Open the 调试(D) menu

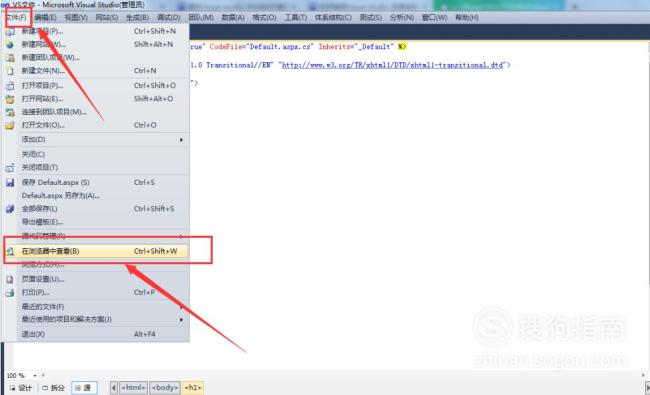coord(169,17)
